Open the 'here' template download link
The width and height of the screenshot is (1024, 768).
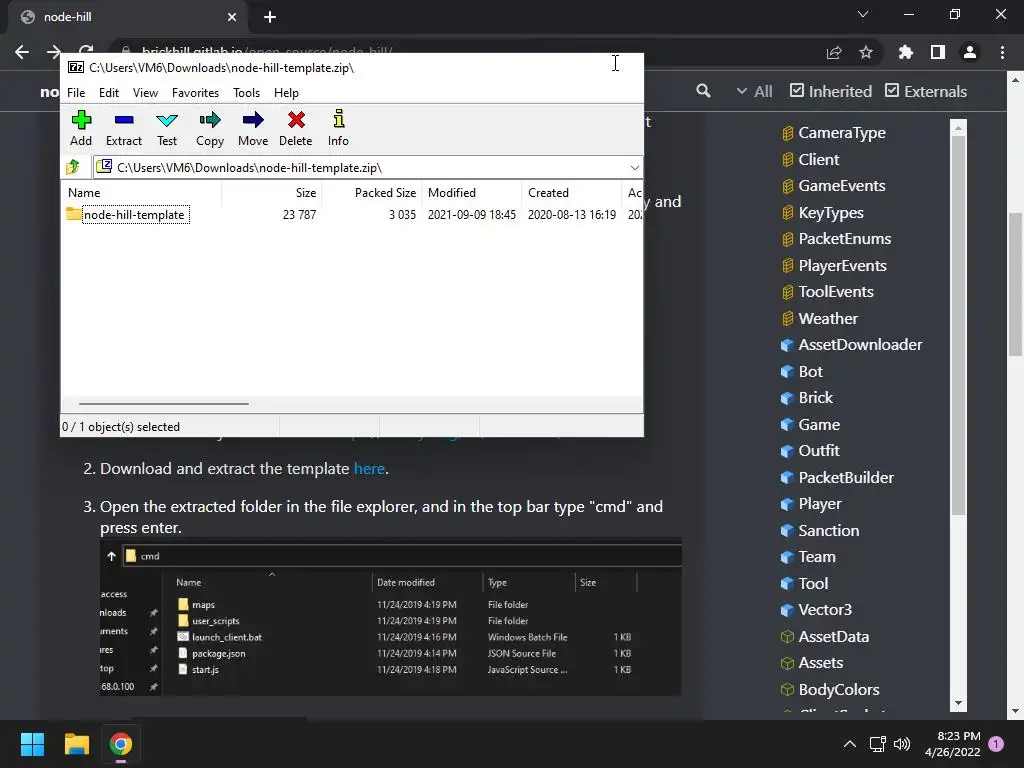369,468
